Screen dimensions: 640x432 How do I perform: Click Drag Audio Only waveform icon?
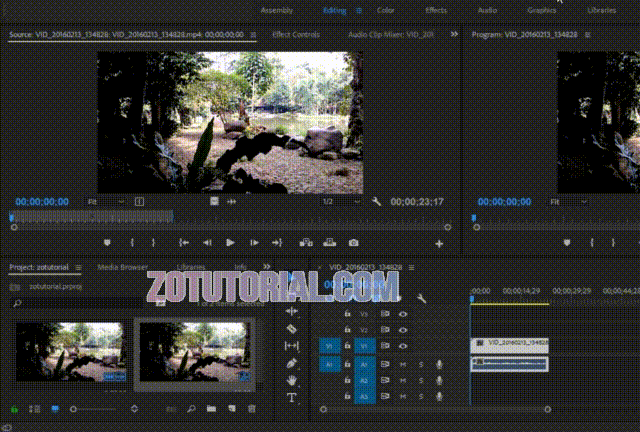tap(231, 201)
